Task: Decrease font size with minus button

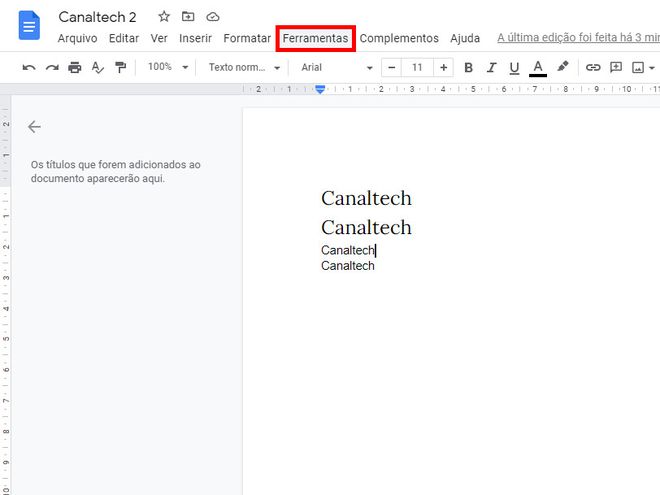Action: (391, 67)
